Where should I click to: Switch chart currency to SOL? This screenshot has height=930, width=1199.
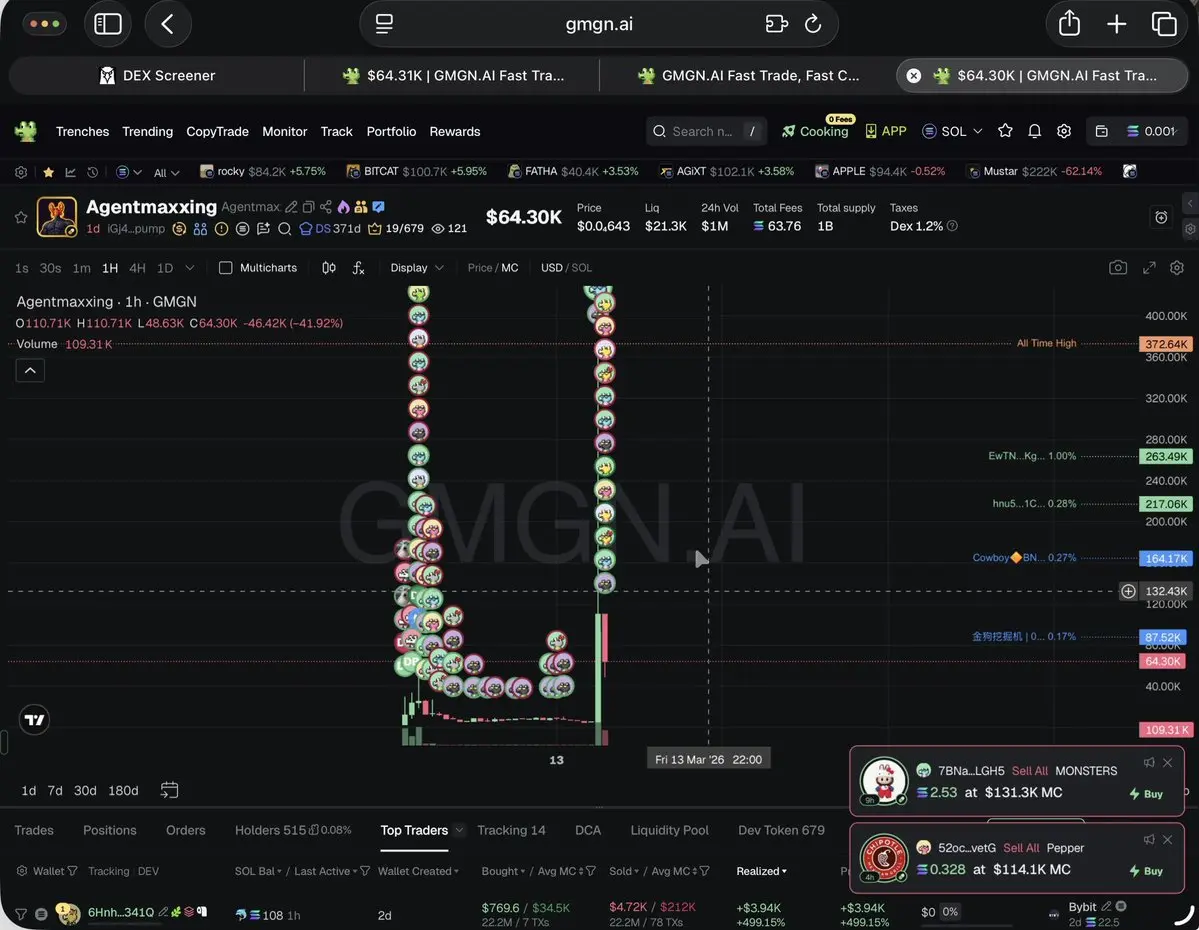[x=582, y=268]
